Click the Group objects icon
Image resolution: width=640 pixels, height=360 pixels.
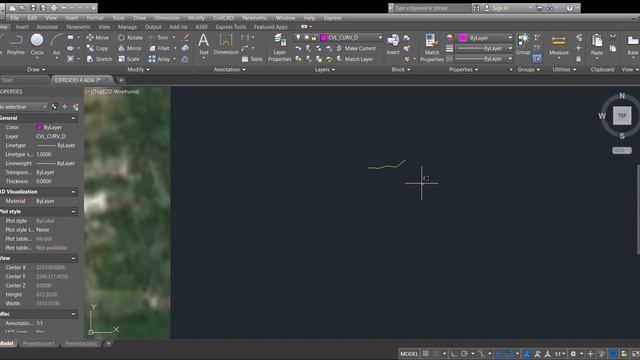point(523,44)
